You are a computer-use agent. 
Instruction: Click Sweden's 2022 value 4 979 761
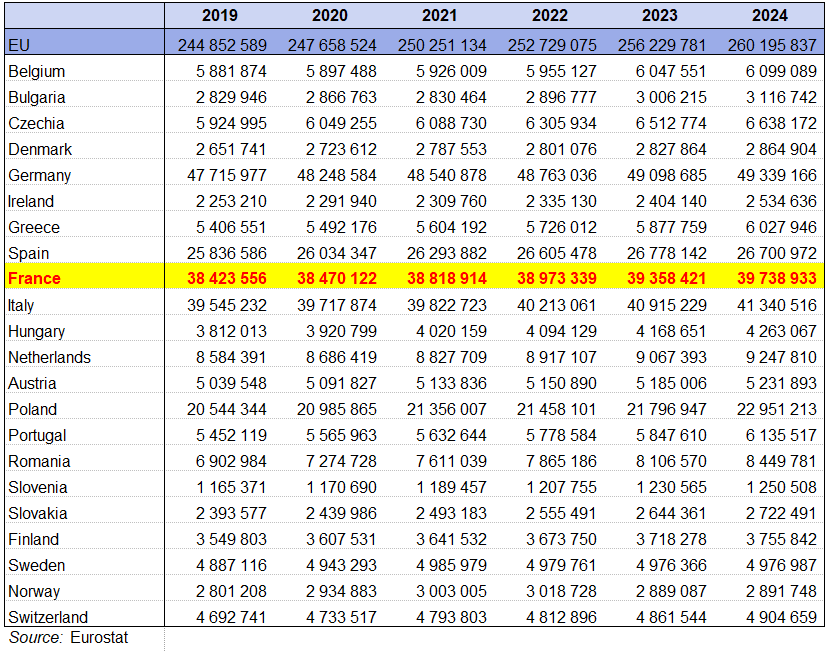[x=555, y=565]
